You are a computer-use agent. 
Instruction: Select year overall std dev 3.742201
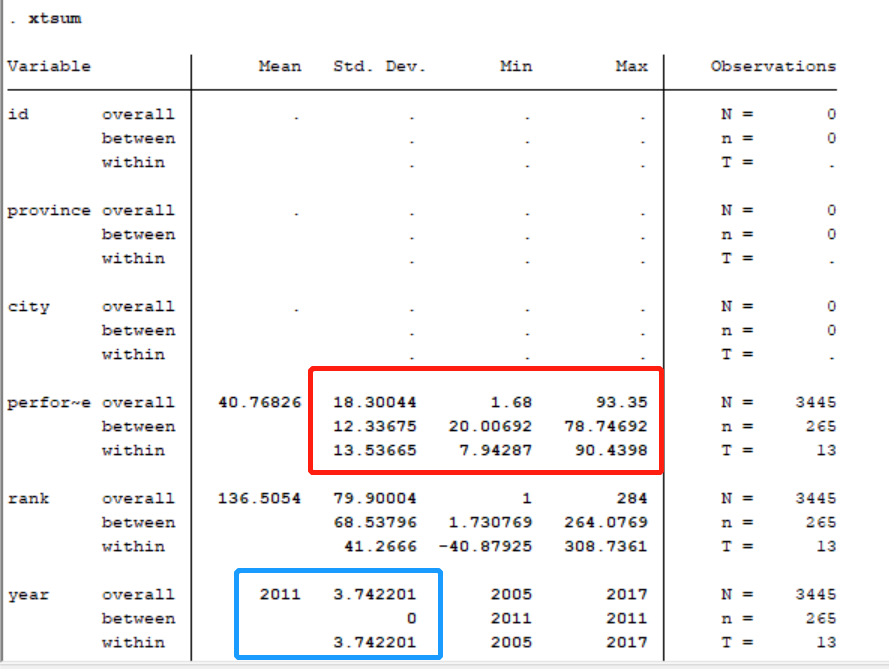point(375,595)
